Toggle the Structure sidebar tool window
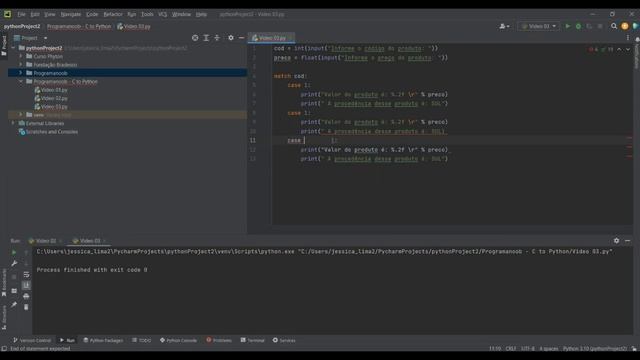The image size is (640, 360). click(4, 318)
